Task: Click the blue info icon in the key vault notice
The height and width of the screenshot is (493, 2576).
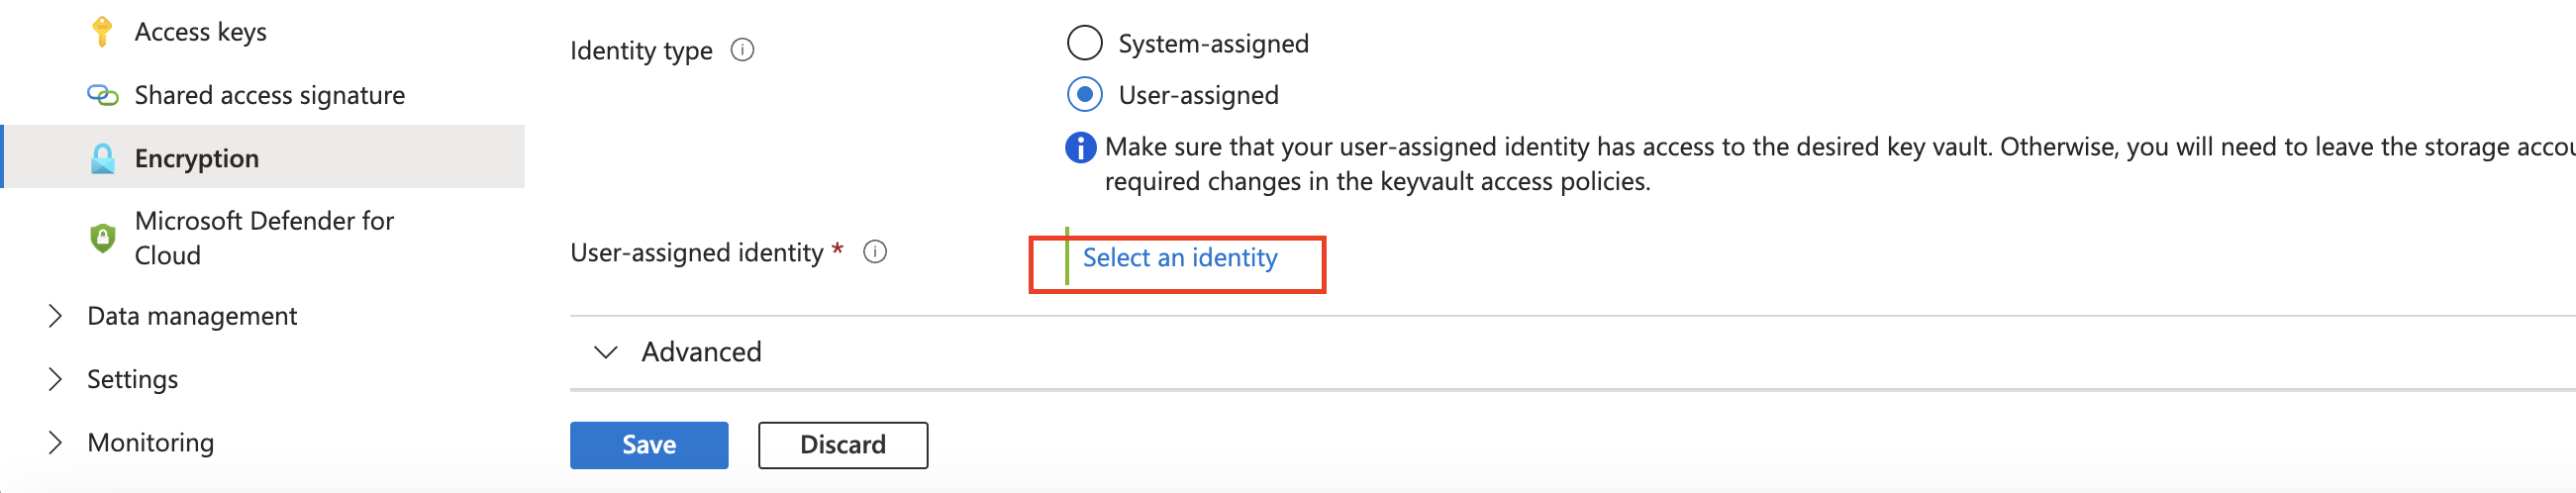Action: (x=1080, y=148)
